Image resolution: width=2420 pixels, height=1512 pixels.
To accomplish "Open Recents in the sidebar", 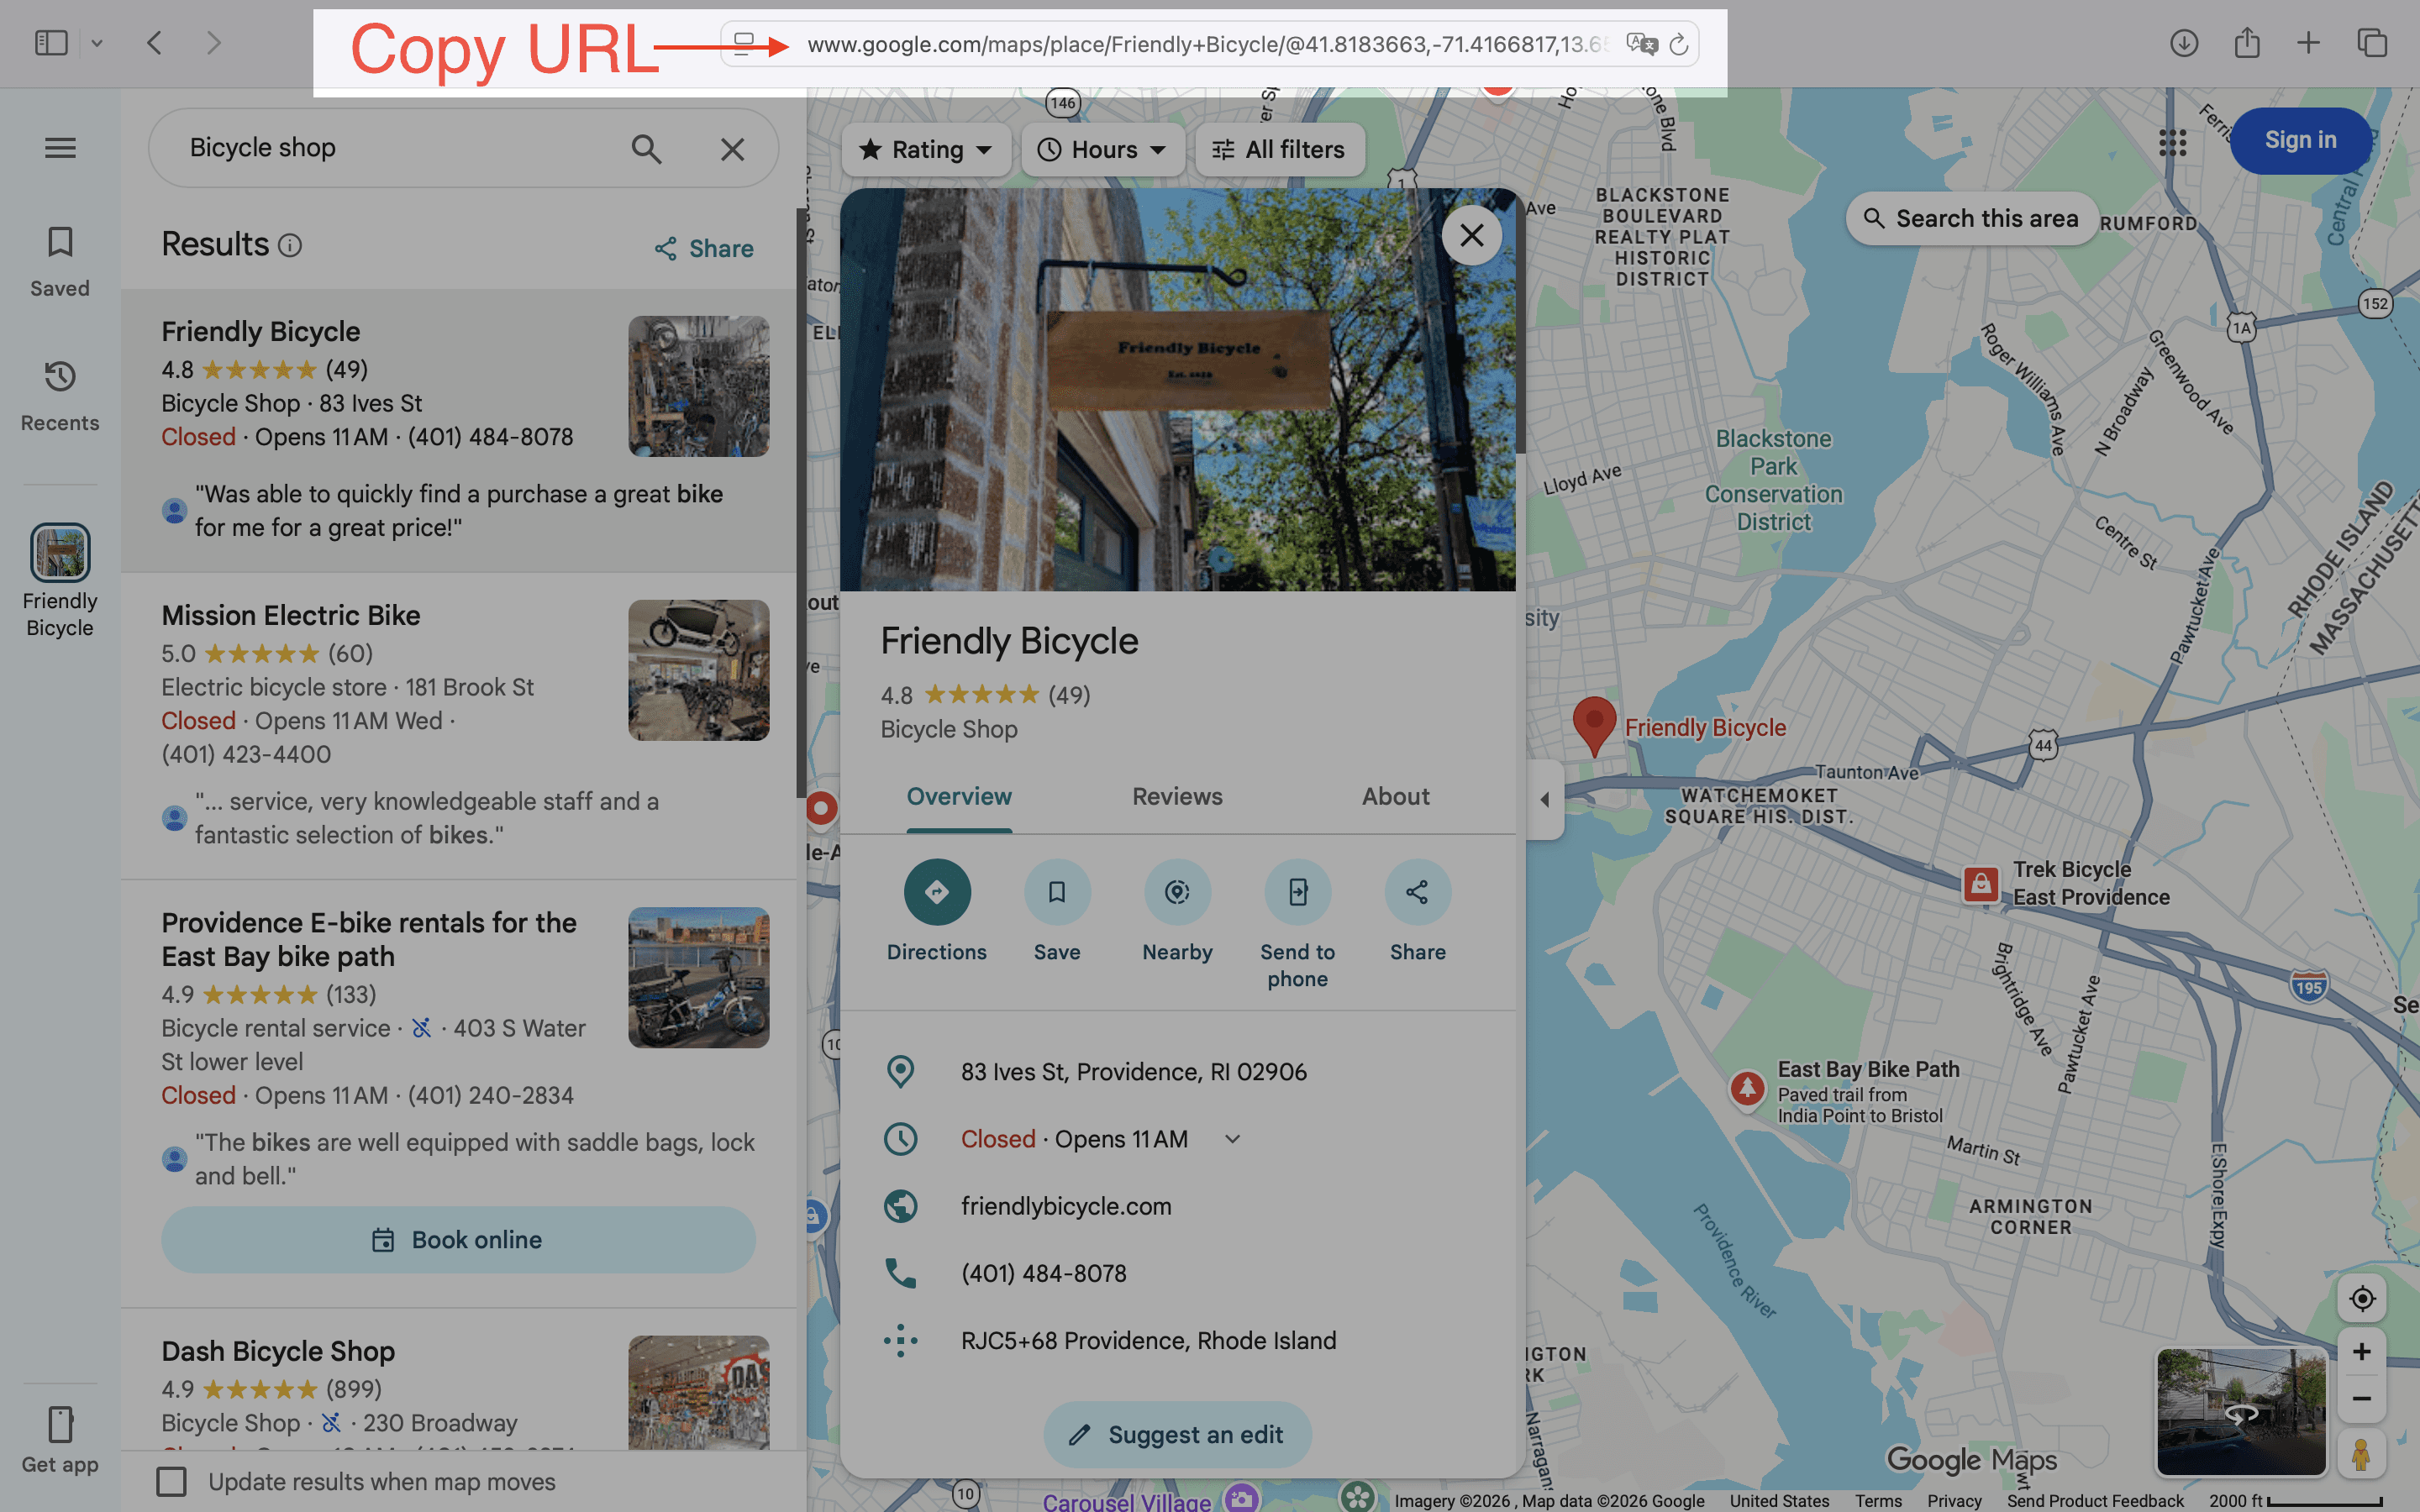I will pyautogui.click(x=60, y=396).
